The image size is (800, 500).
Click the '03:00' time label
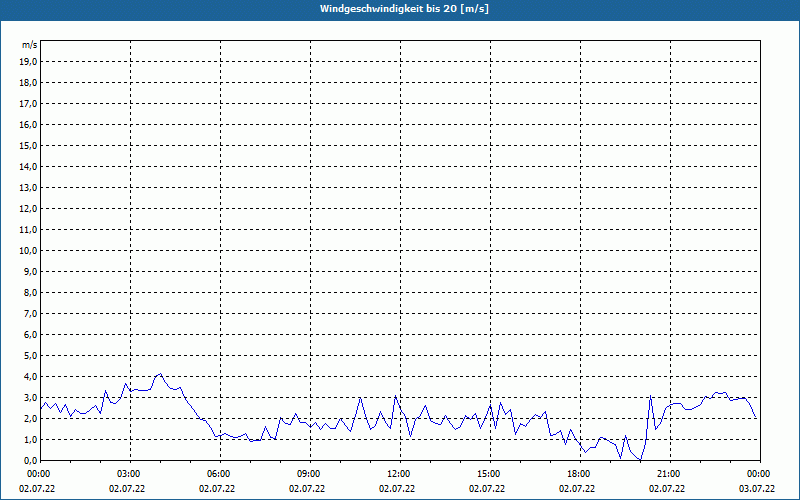click(131, 474)
